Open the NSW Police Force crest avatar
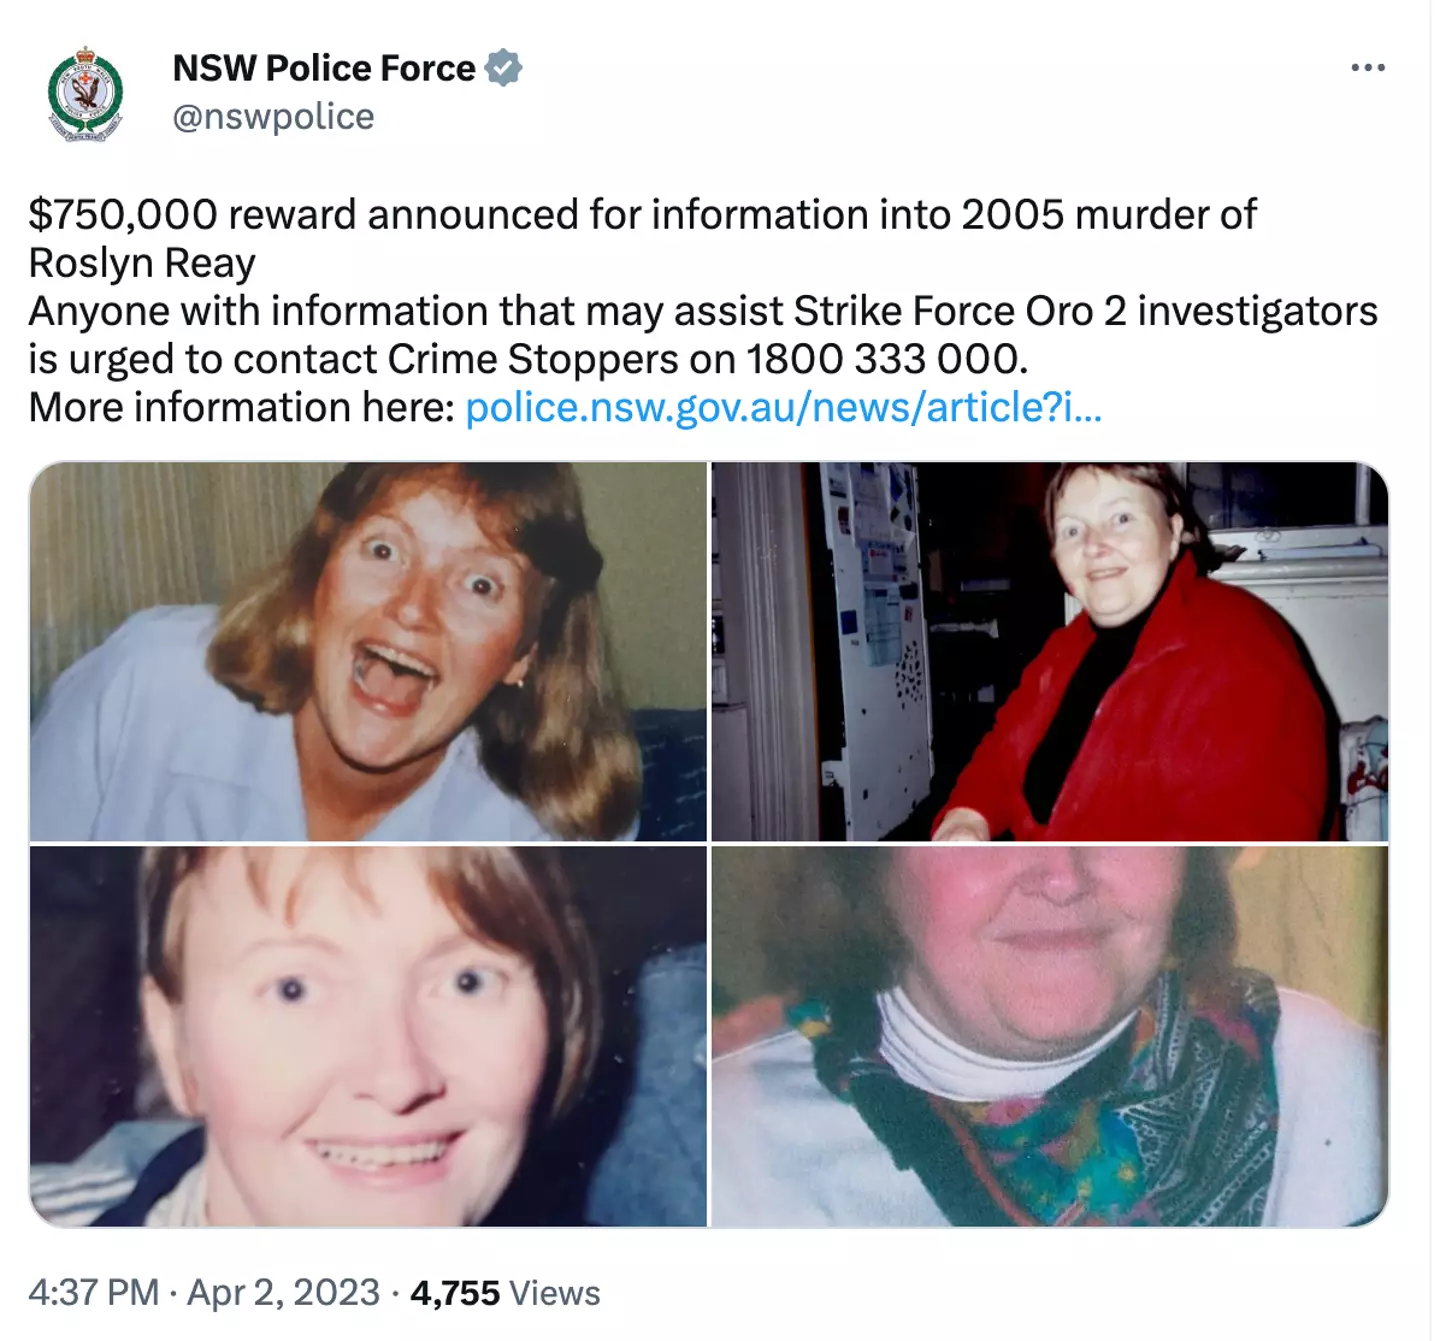 click(x=86, y=93)
